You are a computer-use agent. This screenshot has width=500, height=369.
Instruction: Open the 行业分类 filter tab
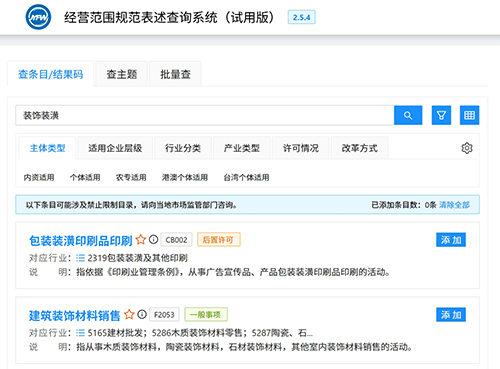[x=183, y=148]
